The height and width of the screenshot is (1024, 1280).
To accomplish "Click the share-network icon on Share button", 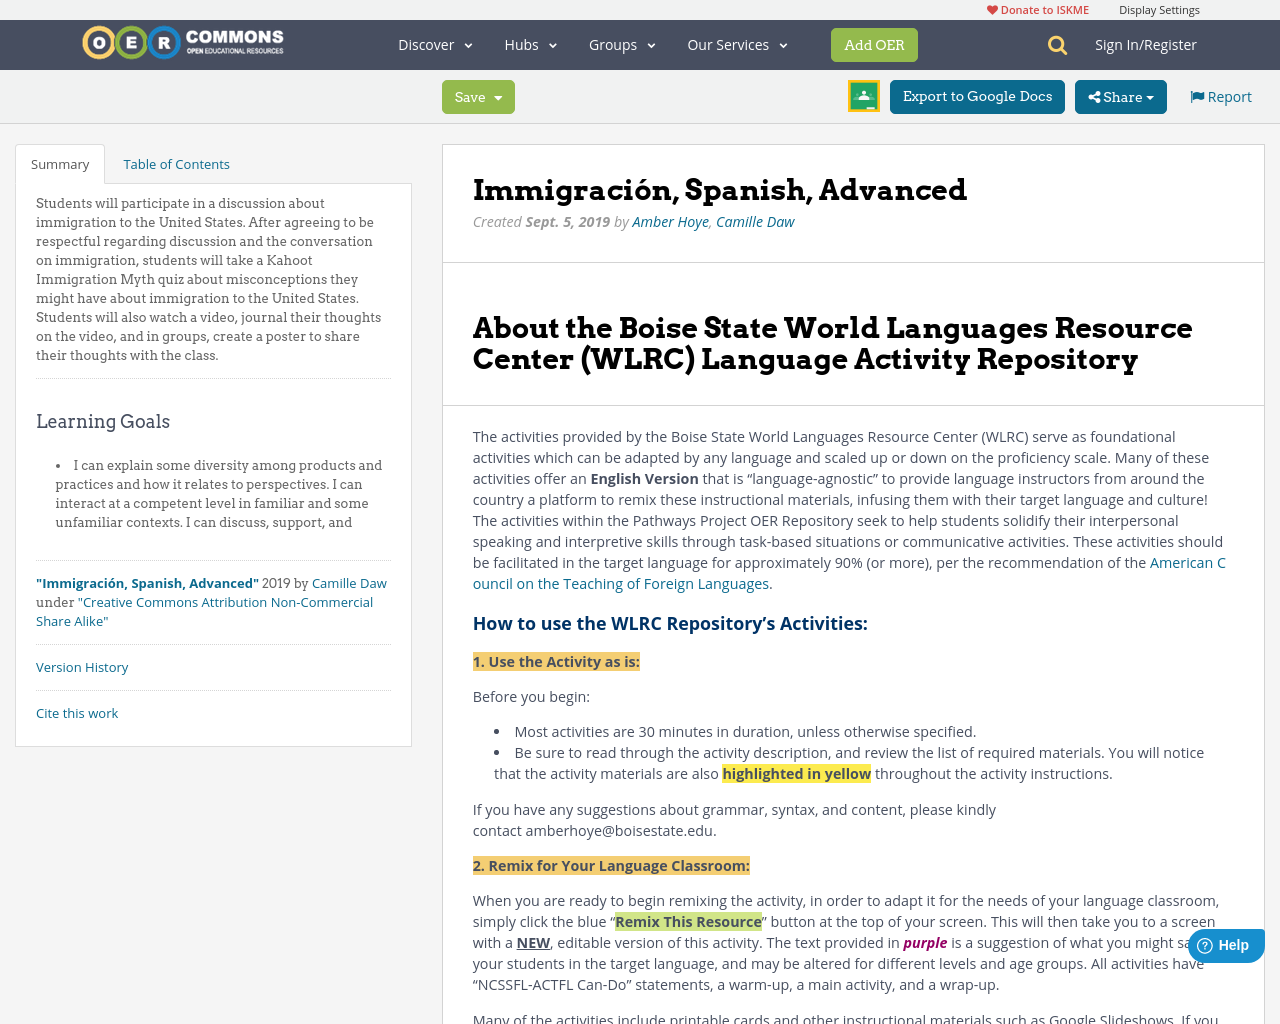I will click(1096, 95).
